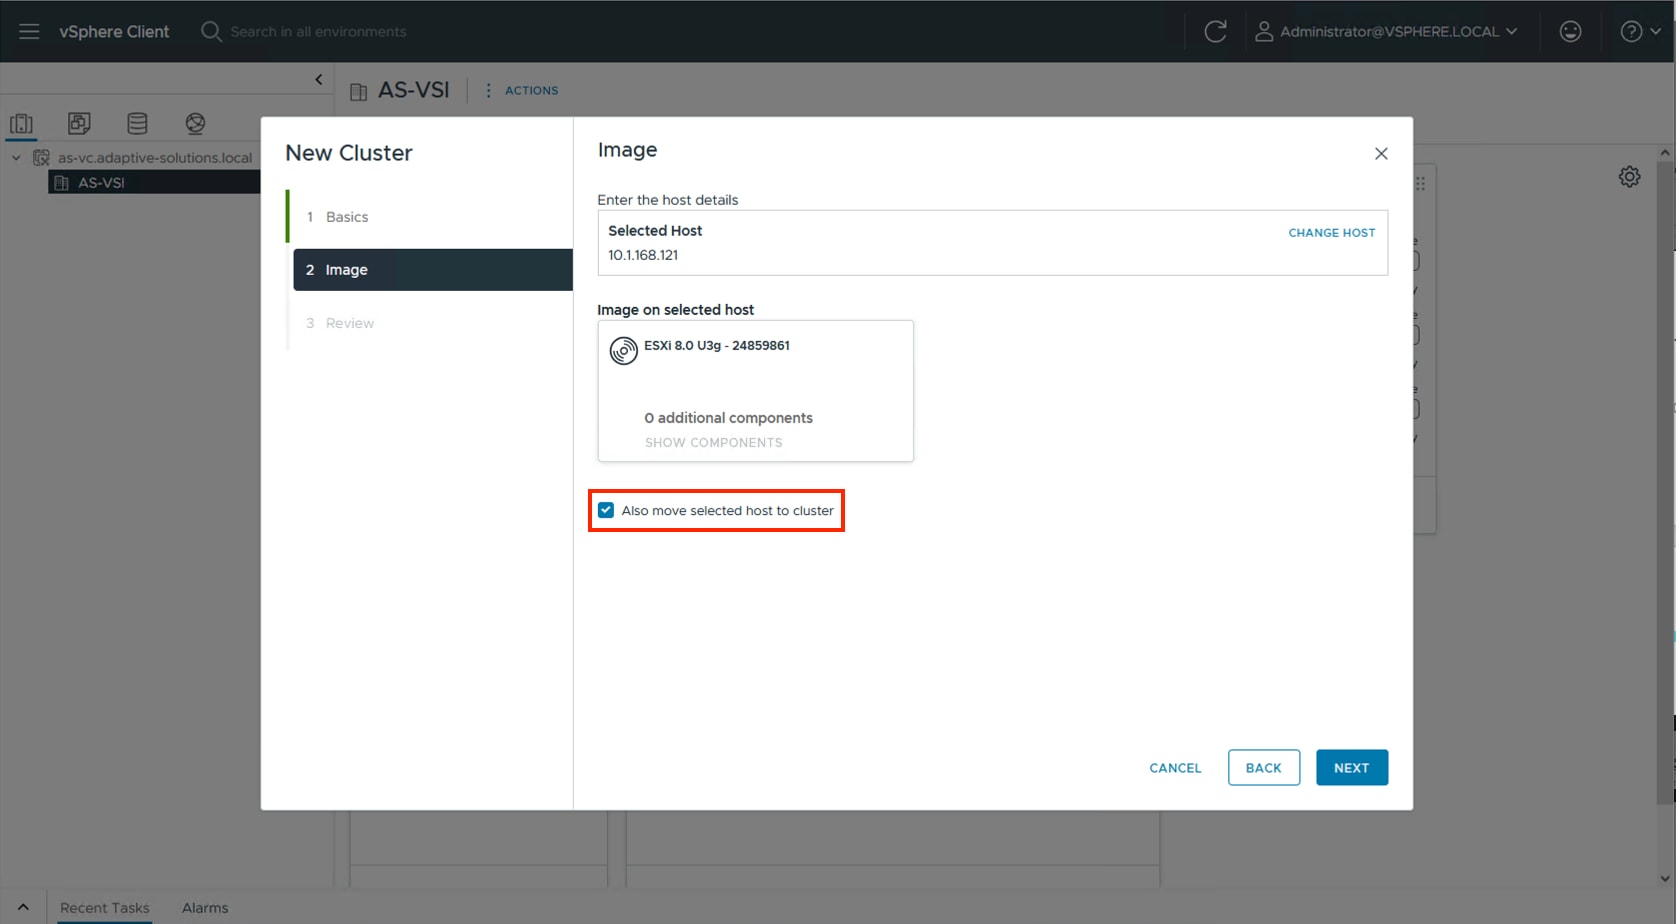1676x924 pixels.
Task: Click the ESXi 8.0 U3g image disc icon
Action: coord(623,351)
